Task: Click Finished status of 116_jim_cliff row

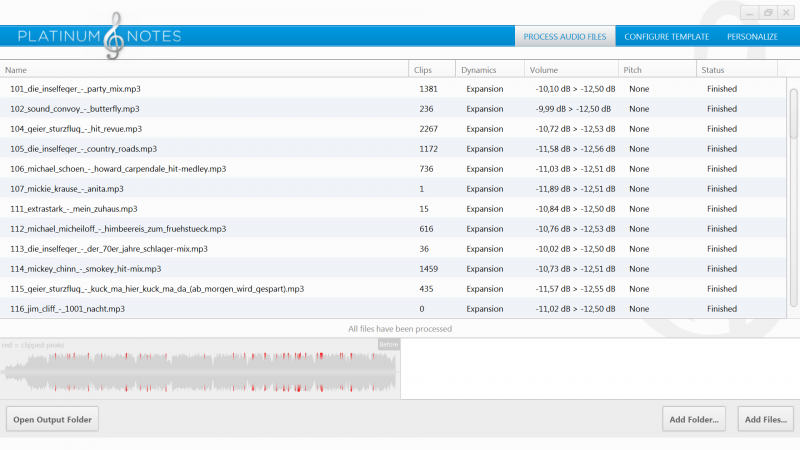Action: coord(722,309)
